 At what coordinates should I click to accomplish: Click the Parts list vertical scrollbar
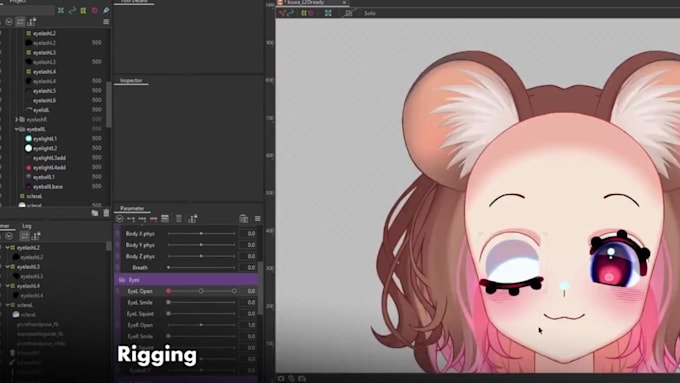click(108, 104)
